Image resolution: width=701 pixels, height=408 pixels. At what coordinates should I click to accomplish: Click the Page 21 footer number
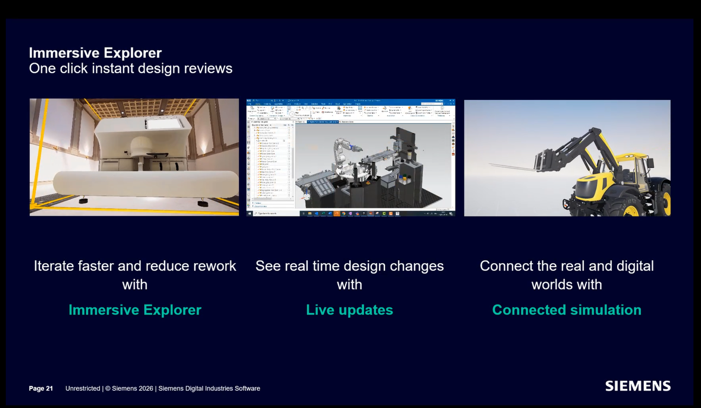coord(41,388)
